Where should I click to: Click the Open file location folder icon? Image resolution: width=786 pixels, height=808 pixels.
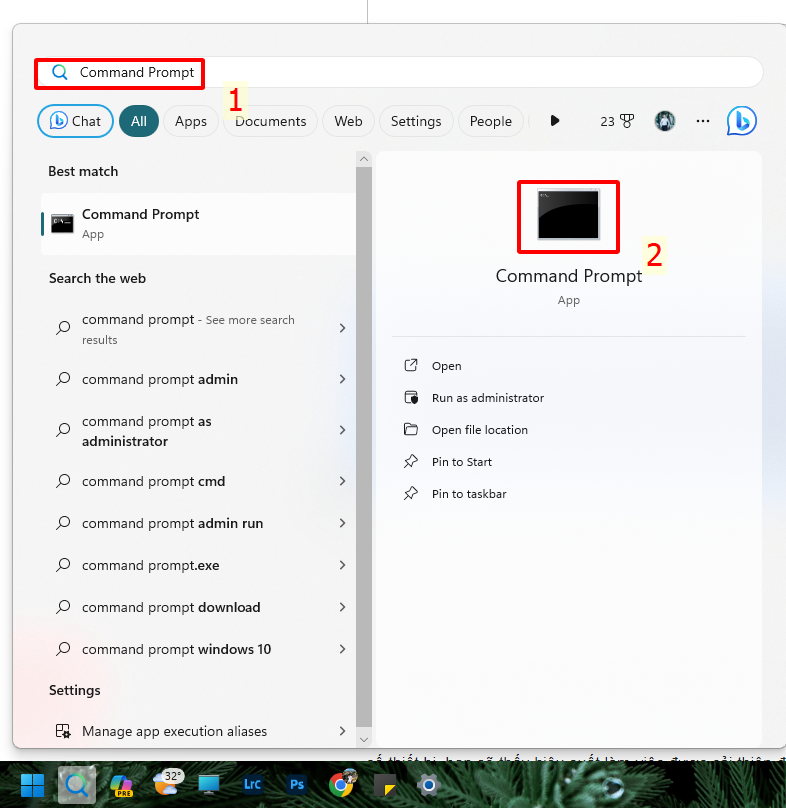[411, 429]
